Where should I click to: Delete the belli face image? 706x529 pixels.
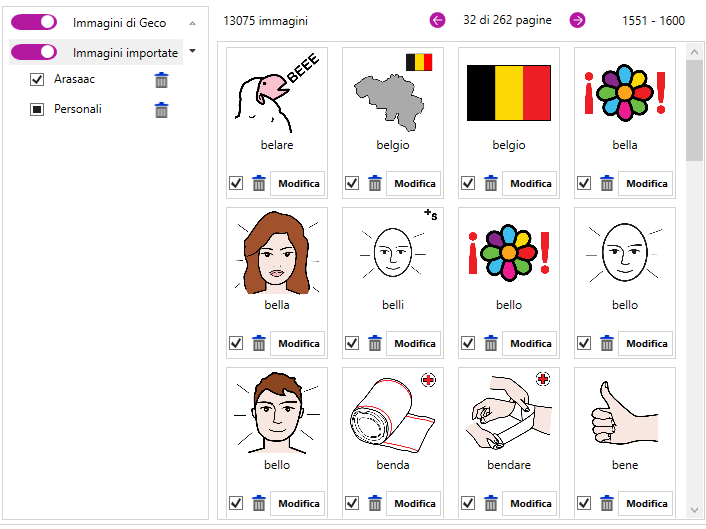pyautogui.click(x=375, y=343)
